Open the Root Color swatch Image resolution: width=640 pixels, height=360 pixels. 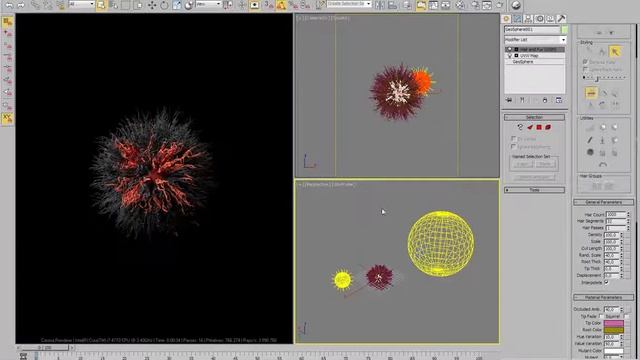[x=614, y=330]
